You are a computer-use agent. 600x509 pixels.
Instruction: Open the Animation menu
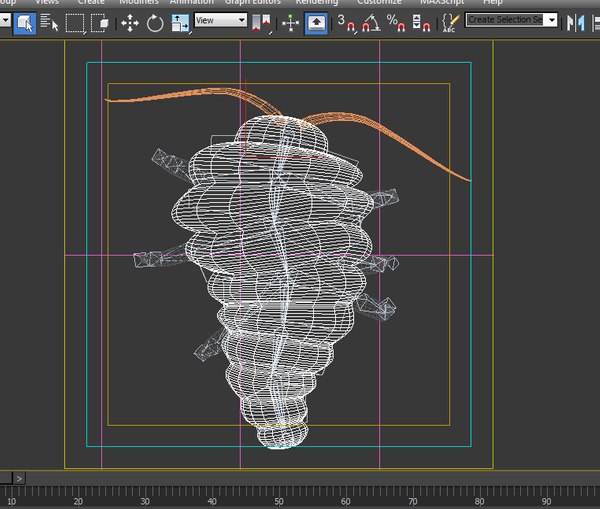tap(192, 2)
